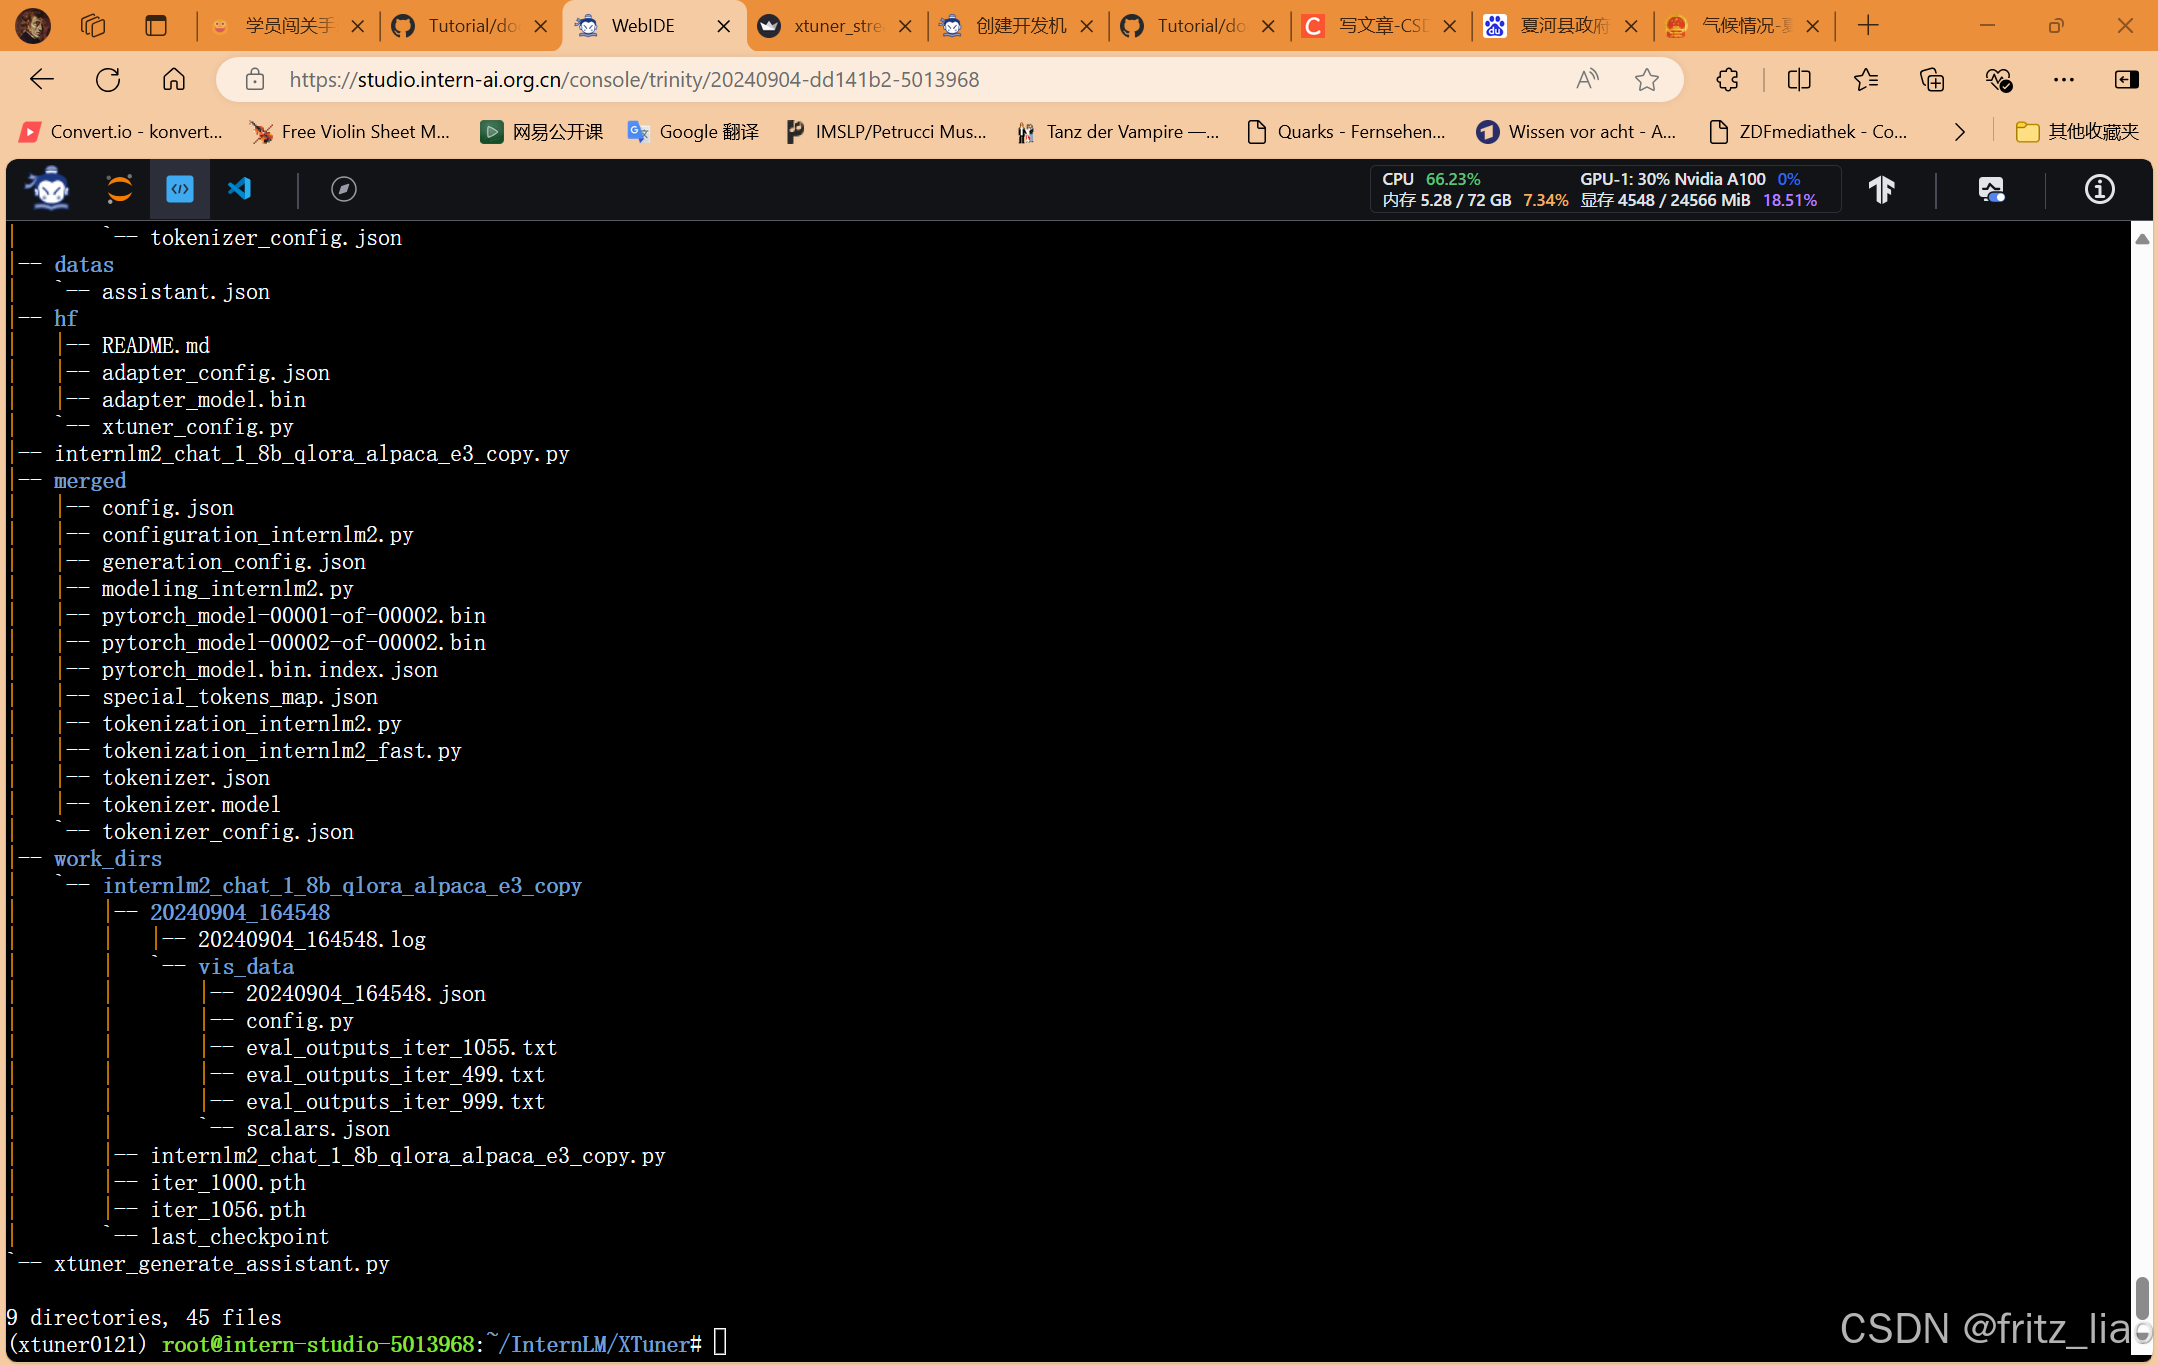Switch to the xtuner_stre tab

[x=836, y=26]
